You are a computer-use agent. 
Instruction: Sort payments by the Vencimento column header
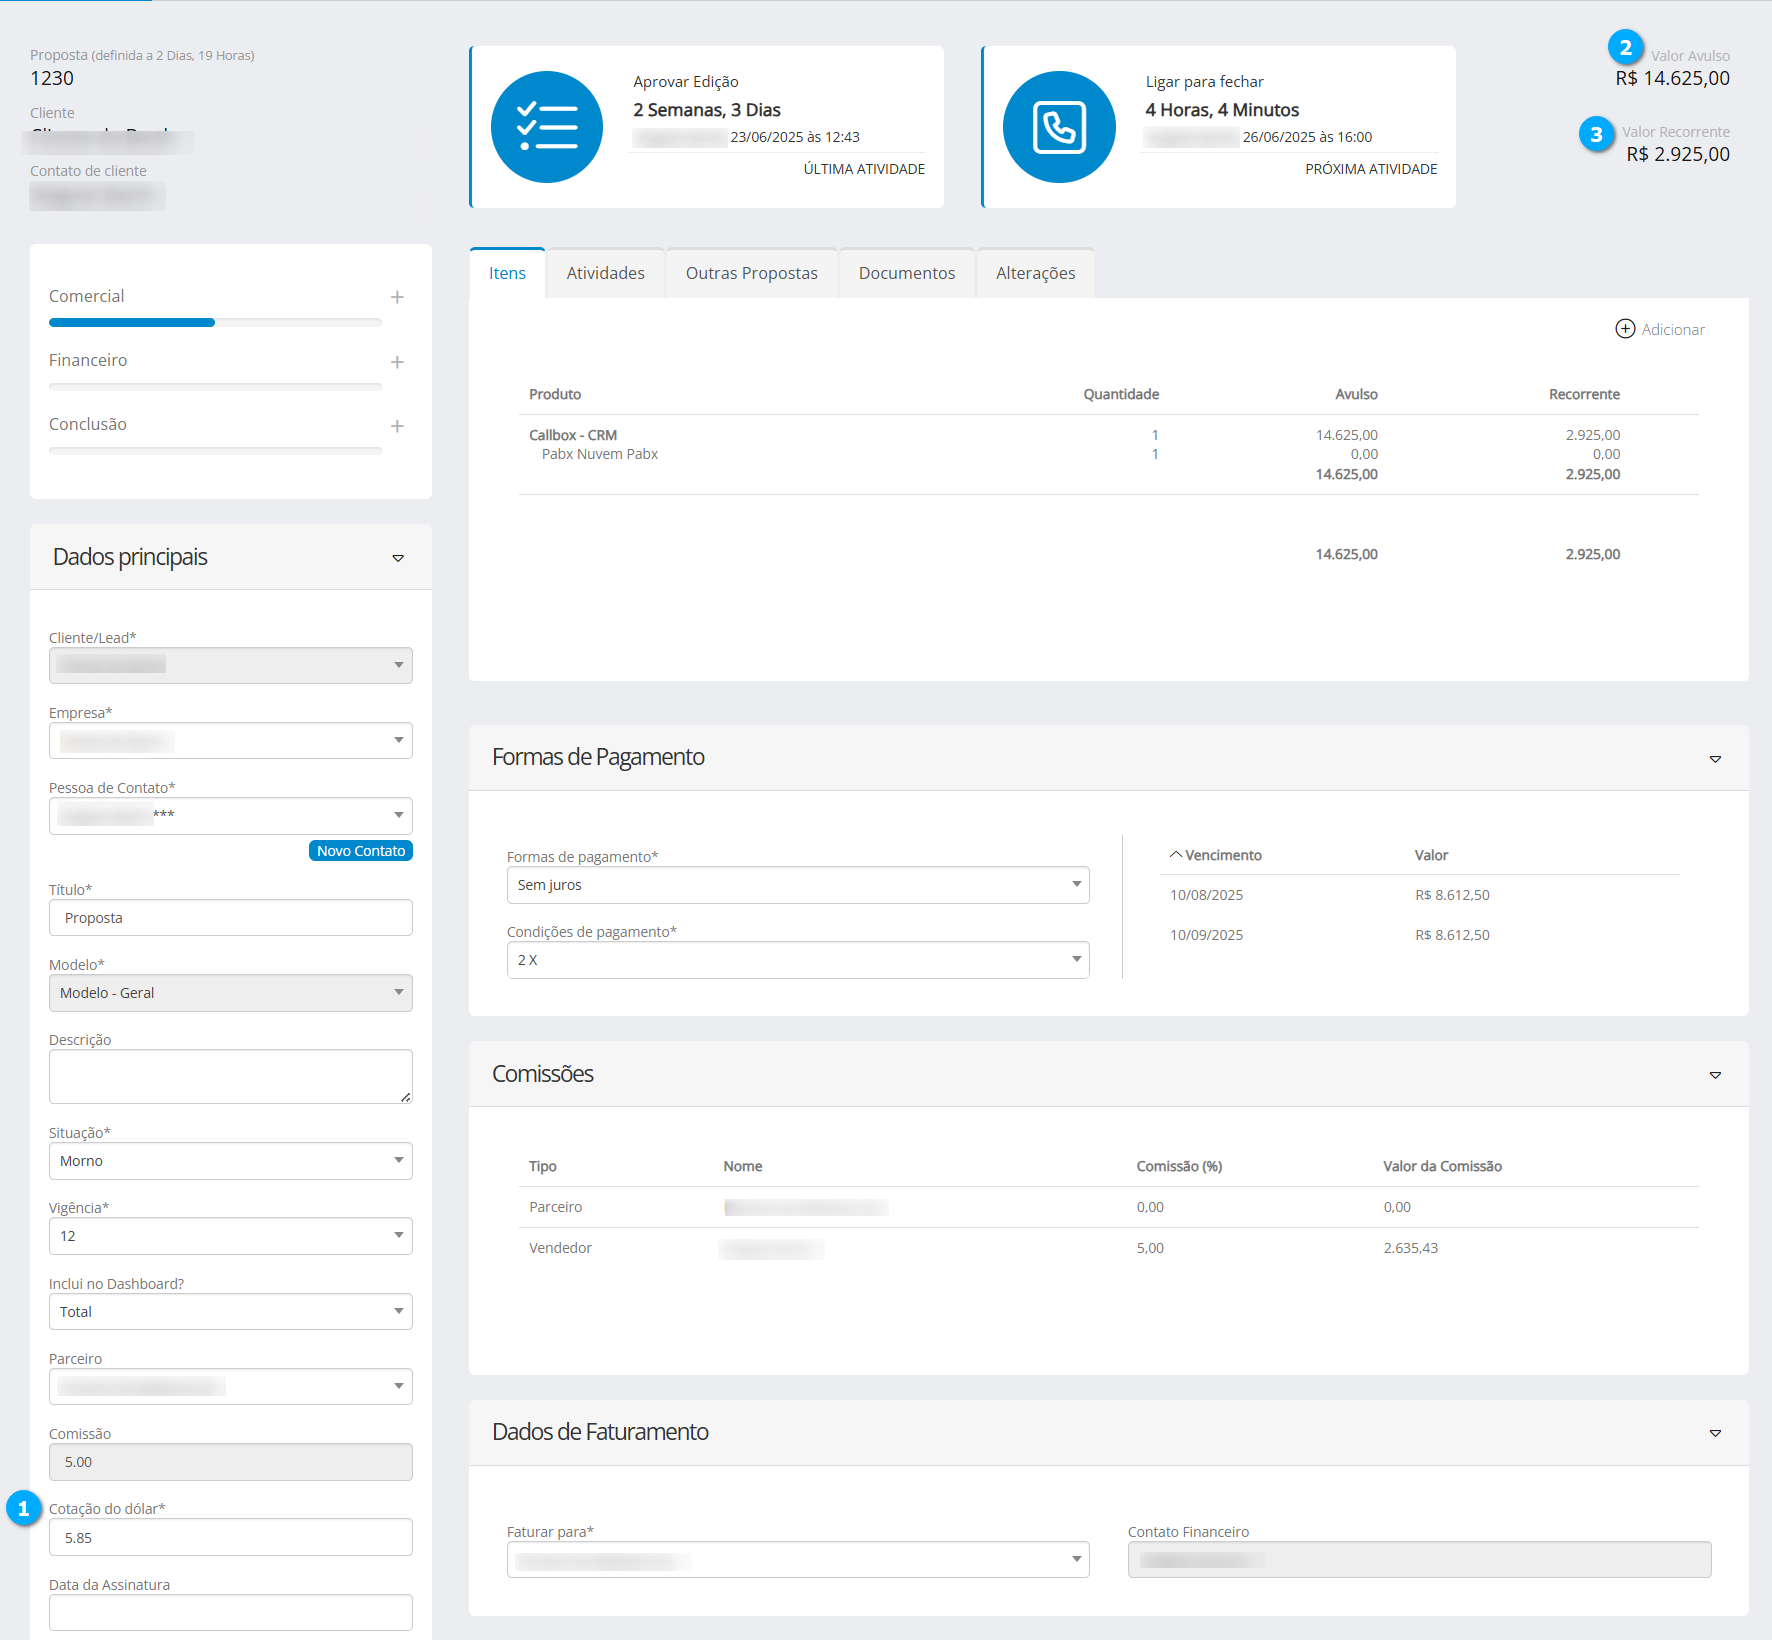pyautogui.click(x=1222, y=855)
